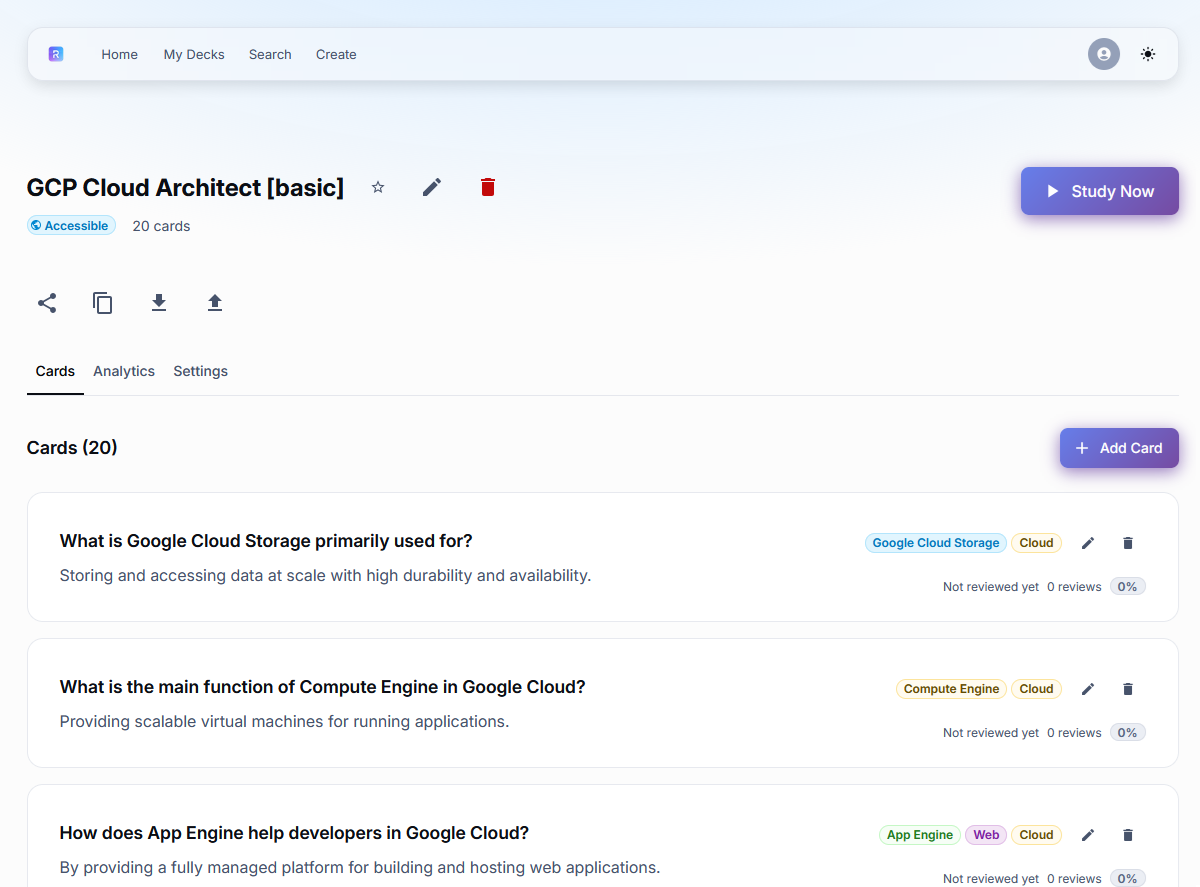The height and width of the screenshot is (887, 1200).
Task: Click question 'What is Google Cloud Storage primarily used for?'
Action: coord(266,541)
